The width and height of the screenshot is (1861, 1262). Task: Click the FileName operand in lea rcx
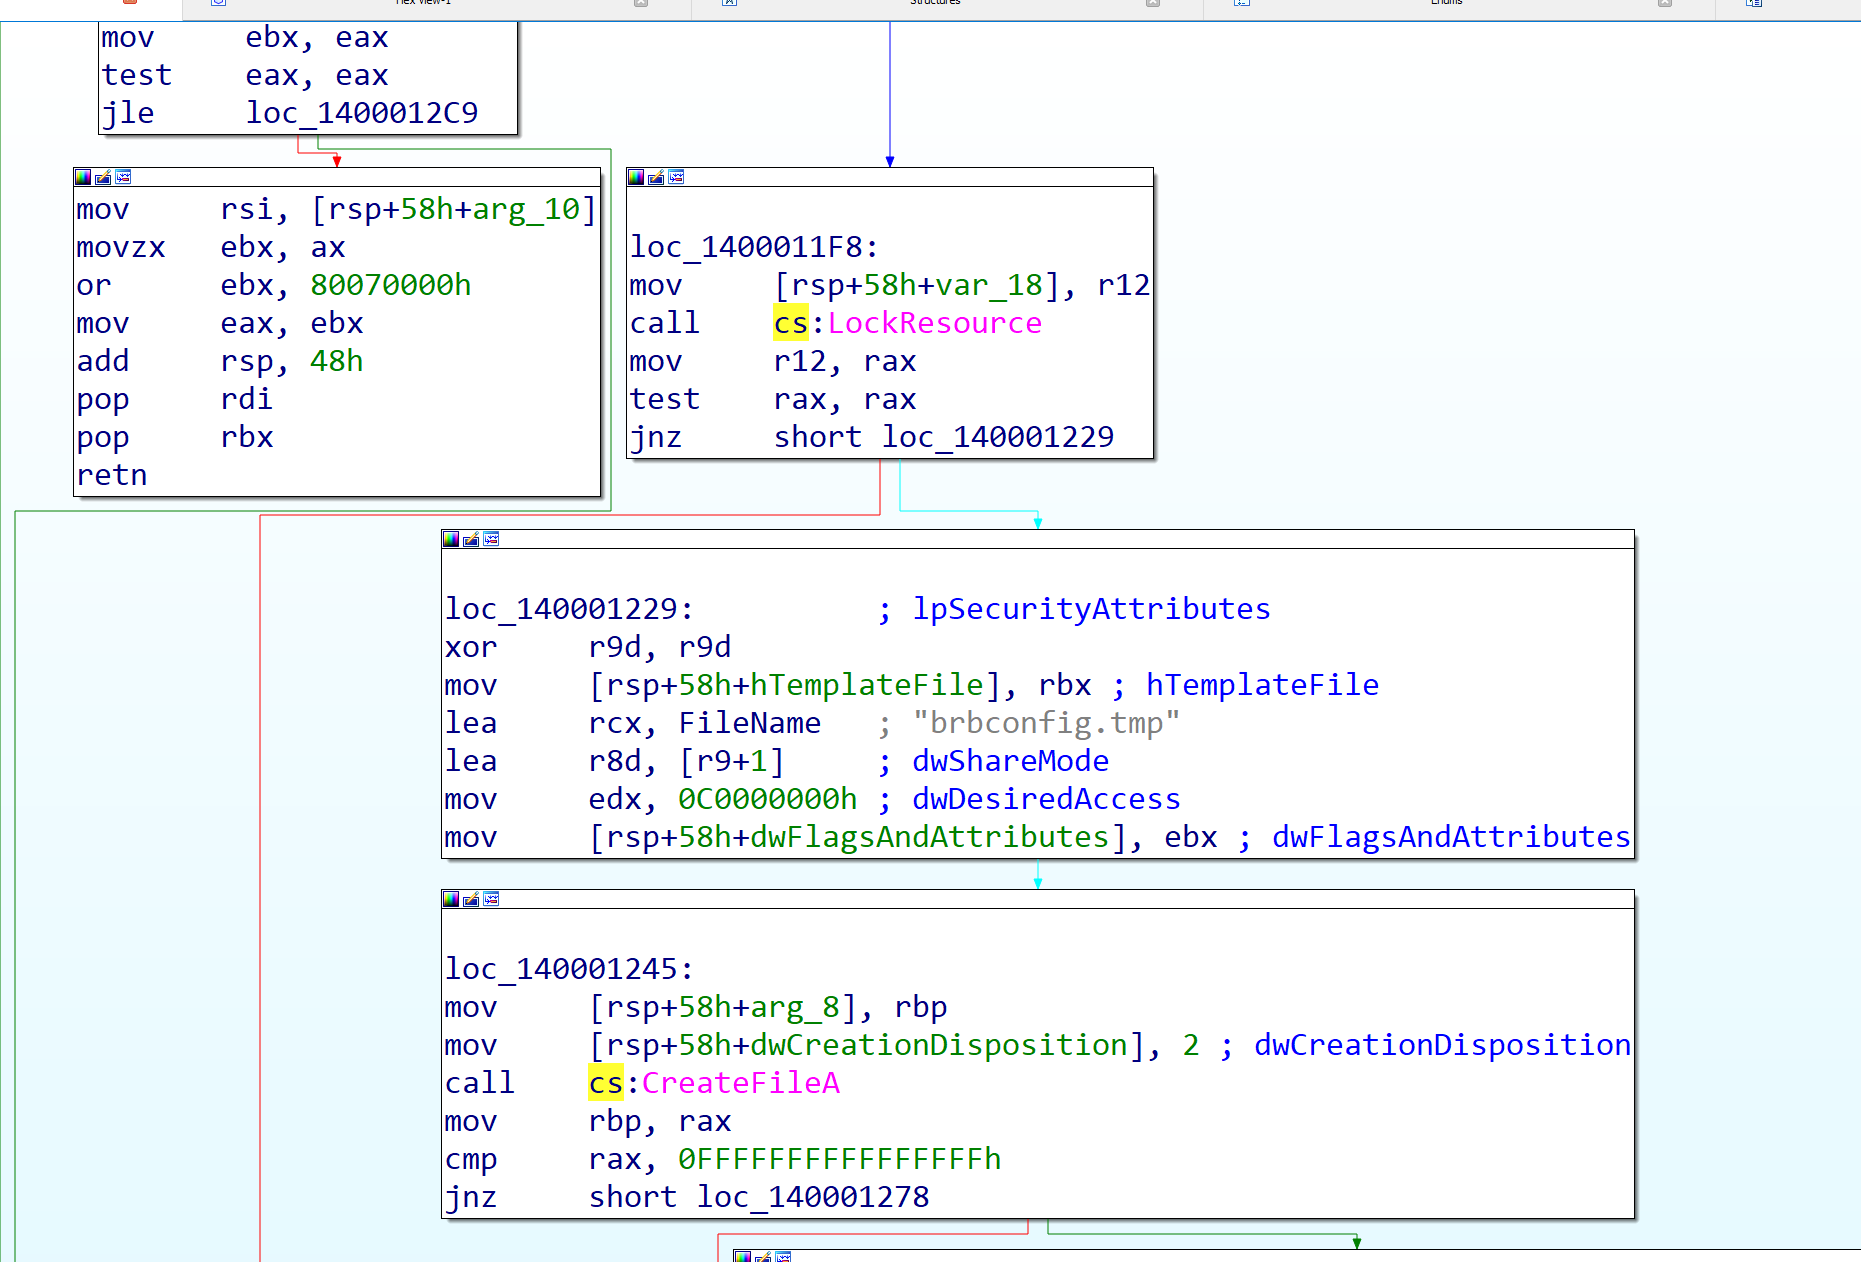click(750, 723)
